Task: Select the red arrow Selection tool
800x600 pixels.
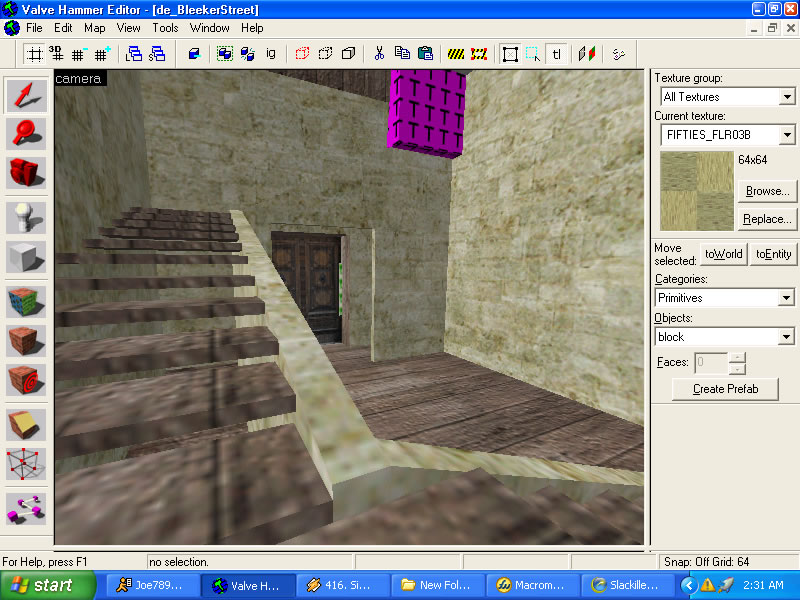Action: pyautogui.click(x=26, y=95)
